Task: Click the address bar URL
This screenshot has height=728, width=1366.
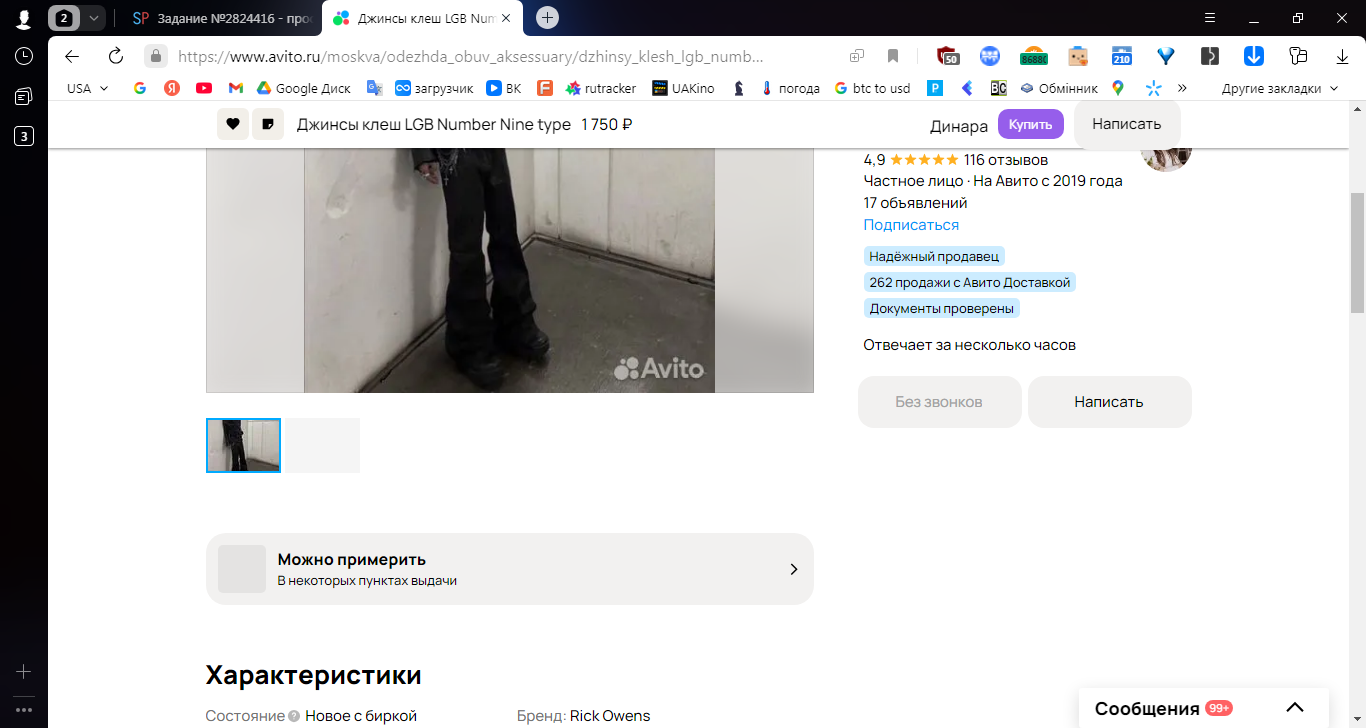Action: pos(470,56)
